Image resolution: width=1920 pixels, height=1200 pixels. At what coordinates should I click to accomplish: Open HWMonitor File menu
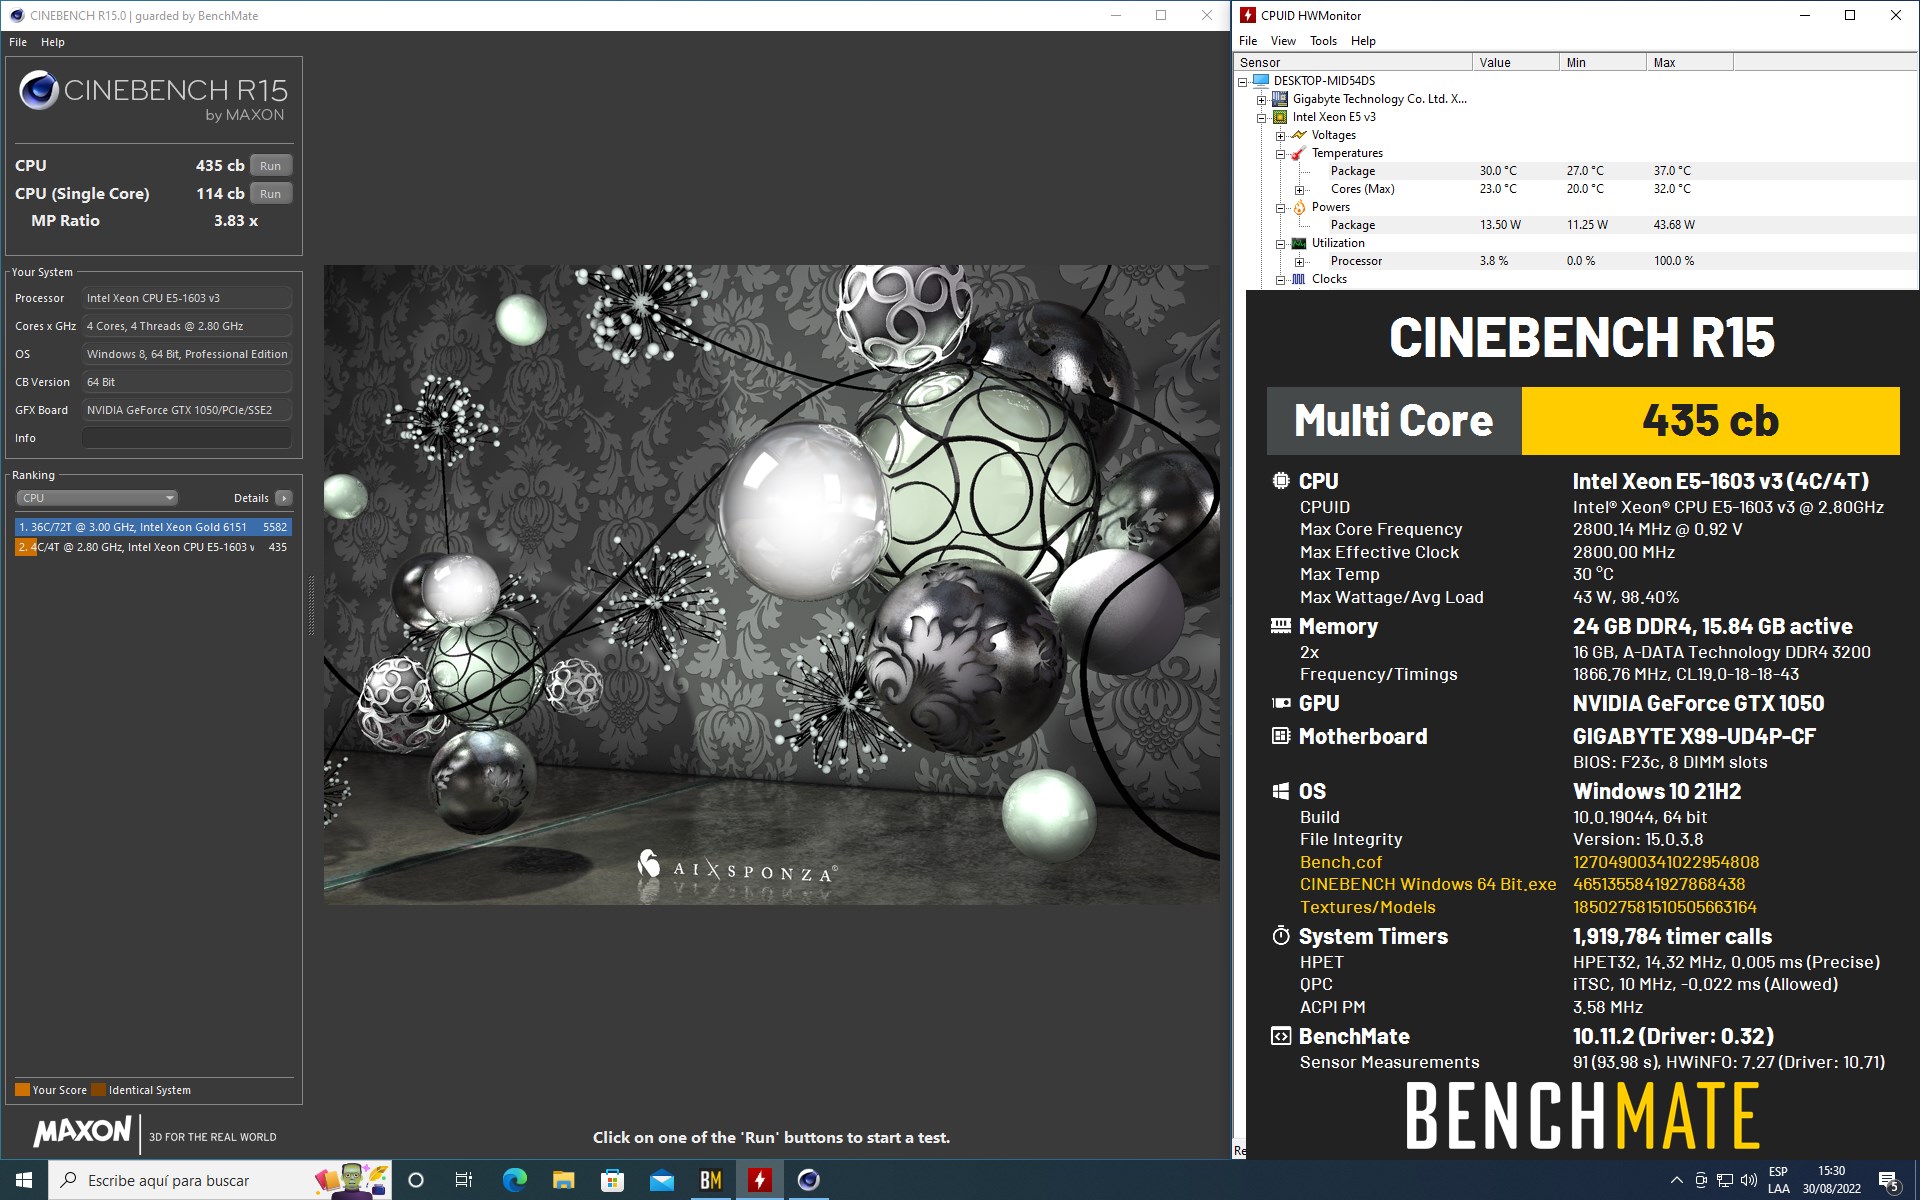1248,41
